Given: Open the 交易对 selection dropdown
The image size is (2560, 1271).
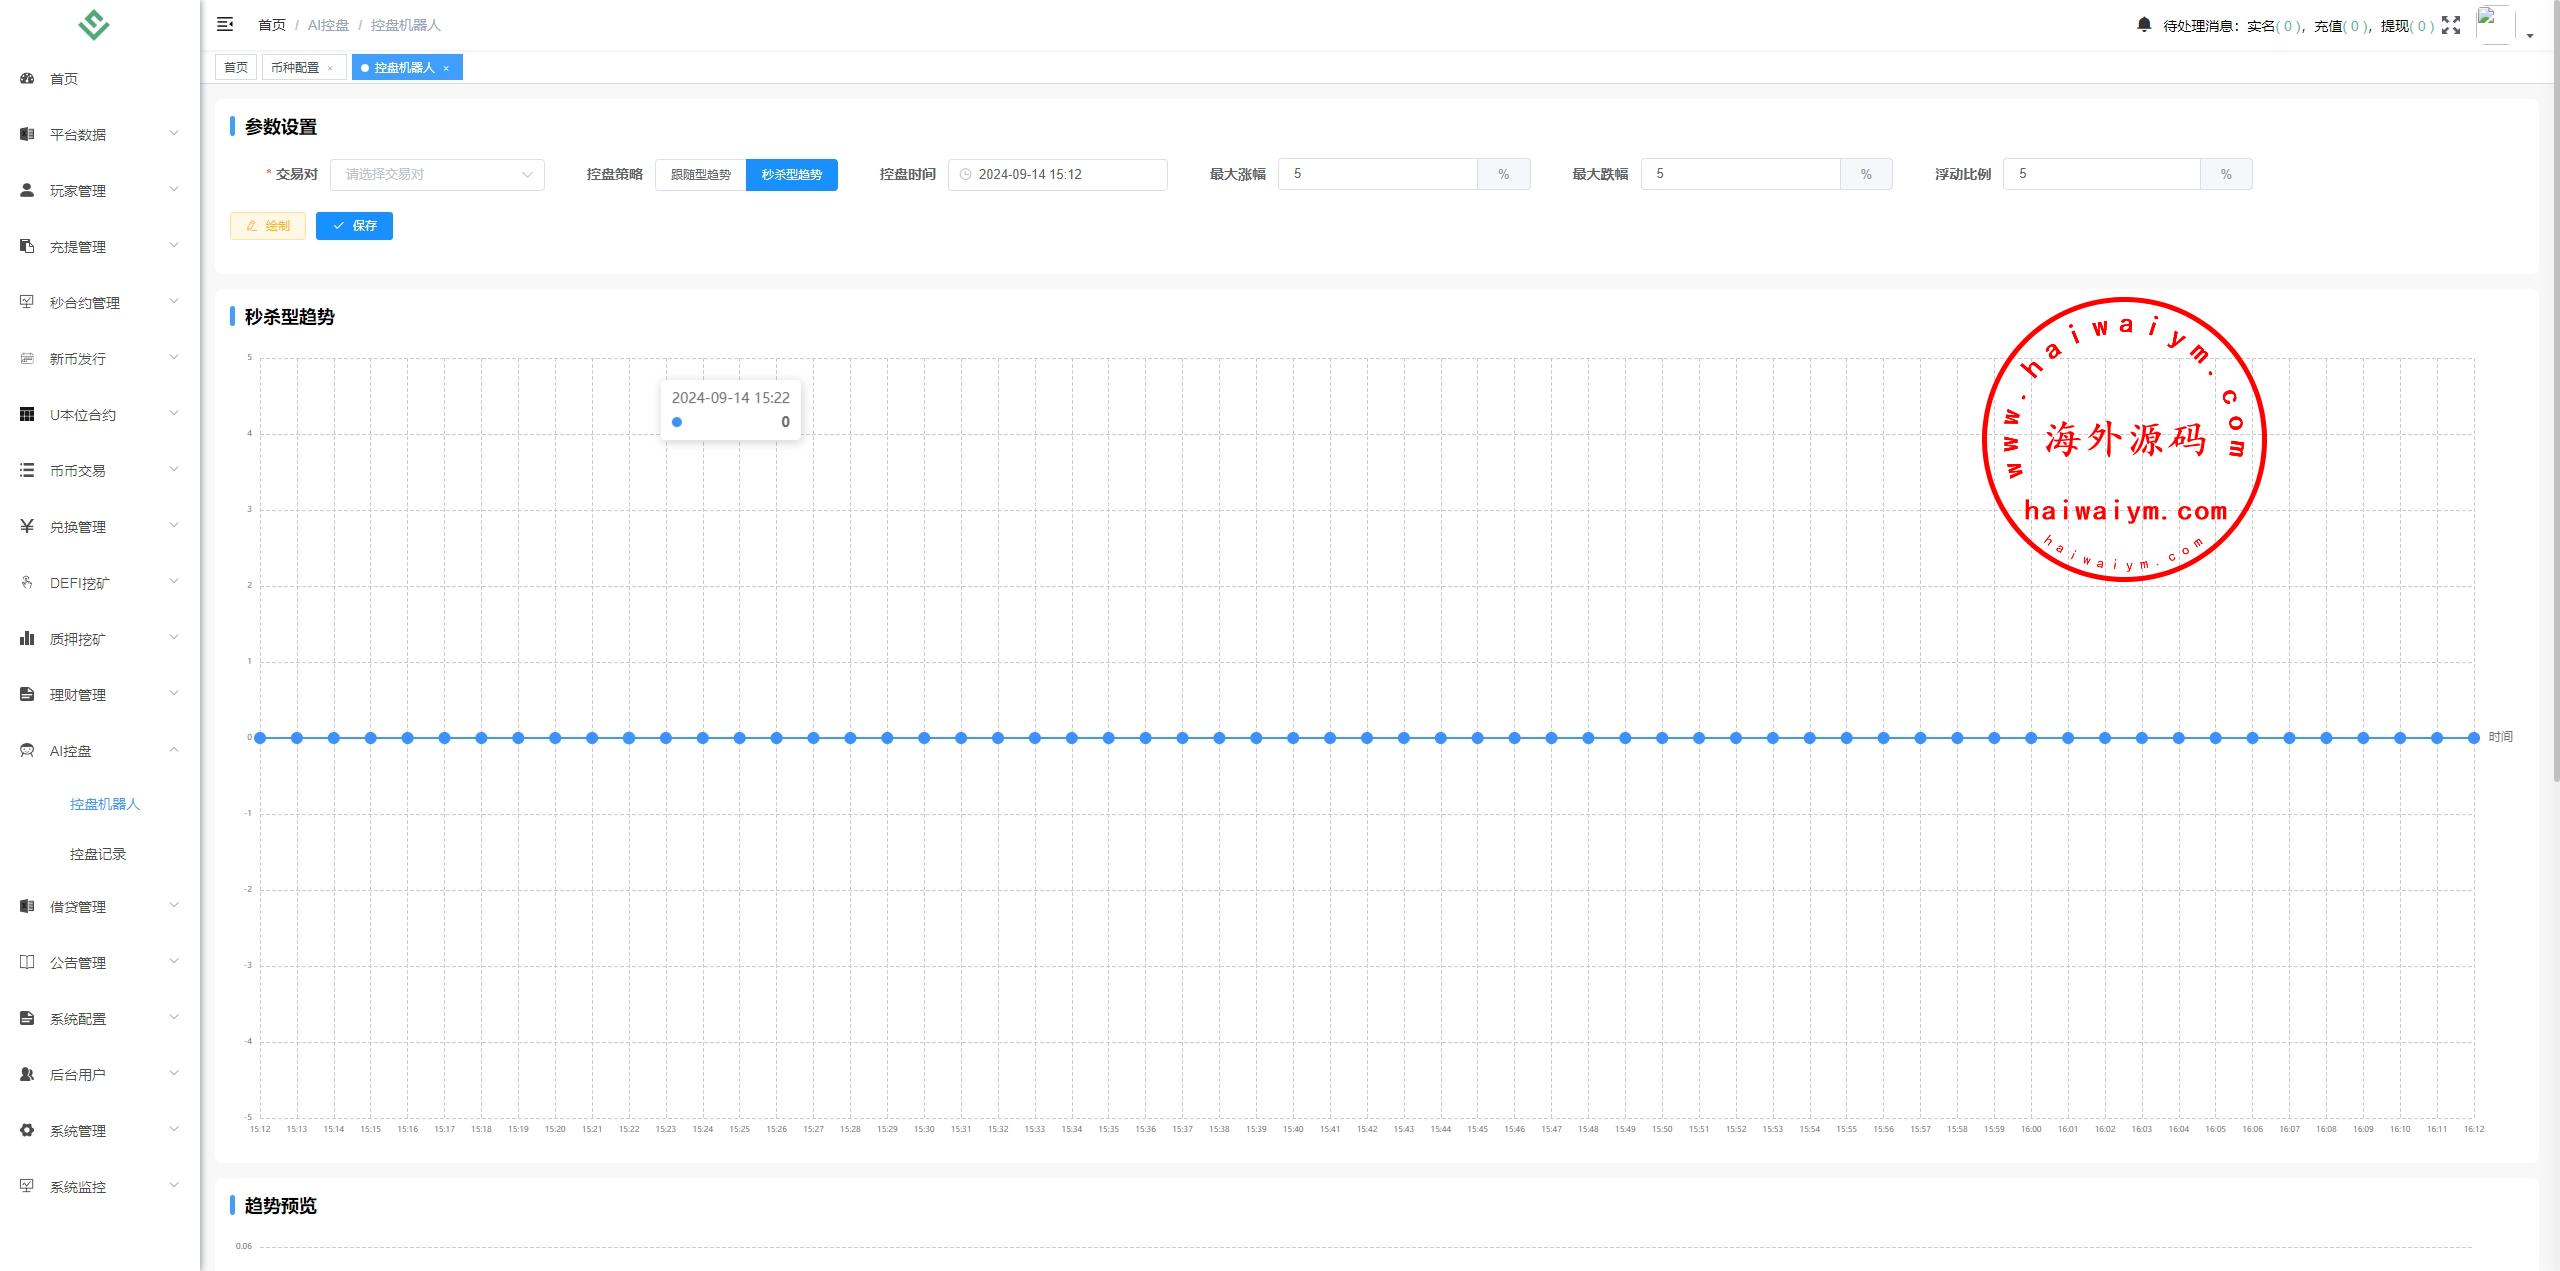Looking at the screenshot, I should (x=437, y=174).
